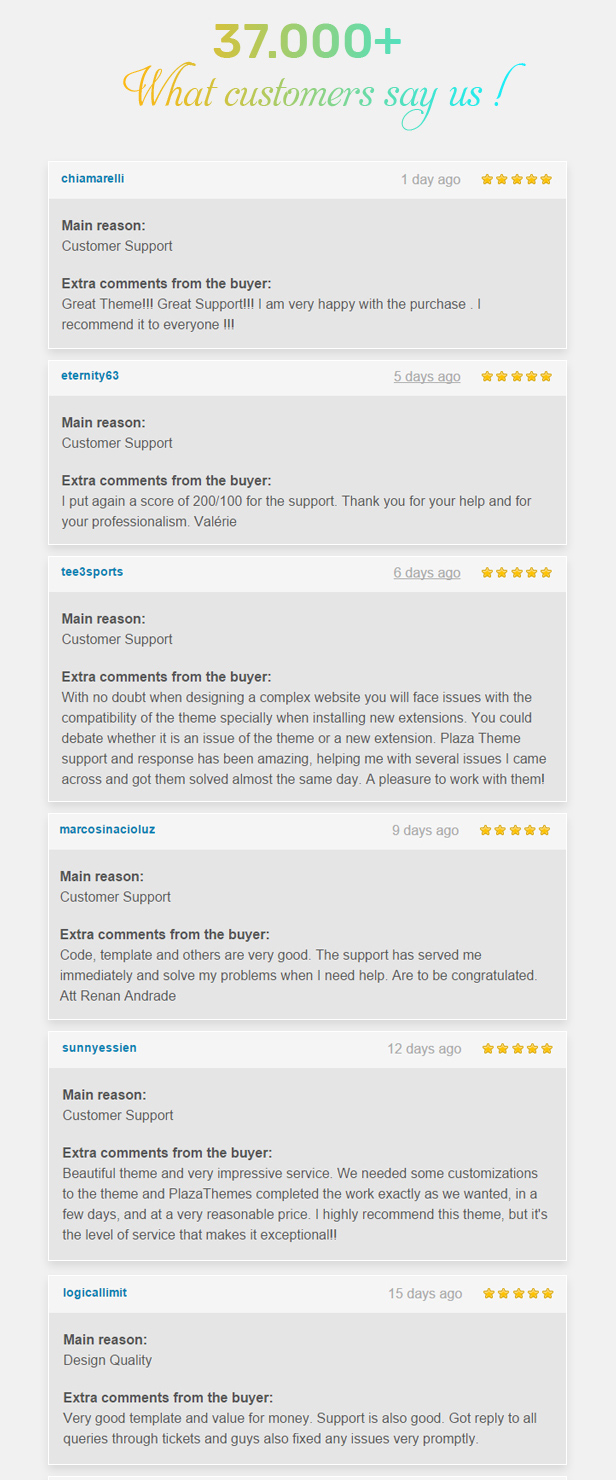The height and width of the screenshot is (1480, 616).
Task: Click the "9 days ago" timestamp
Action: 425,830
